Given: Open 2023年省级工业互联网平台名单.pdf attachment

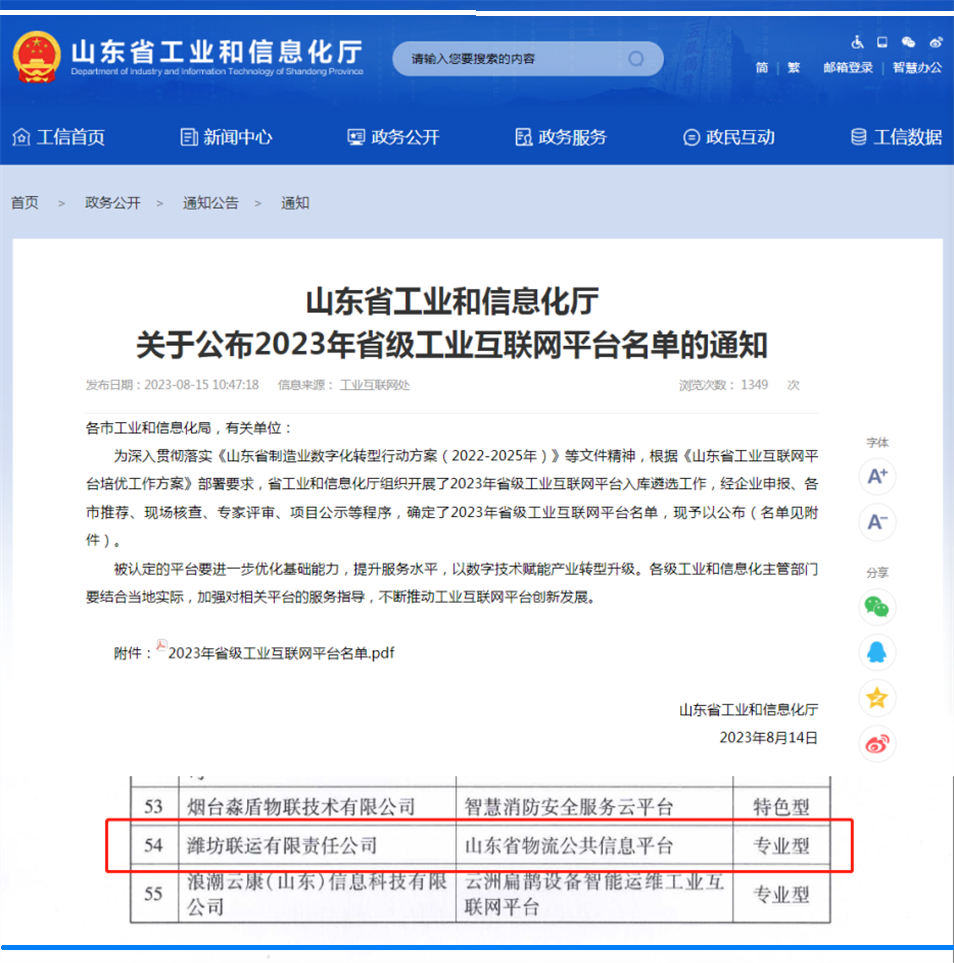Looking at the screenshot, I should (281, 653).
